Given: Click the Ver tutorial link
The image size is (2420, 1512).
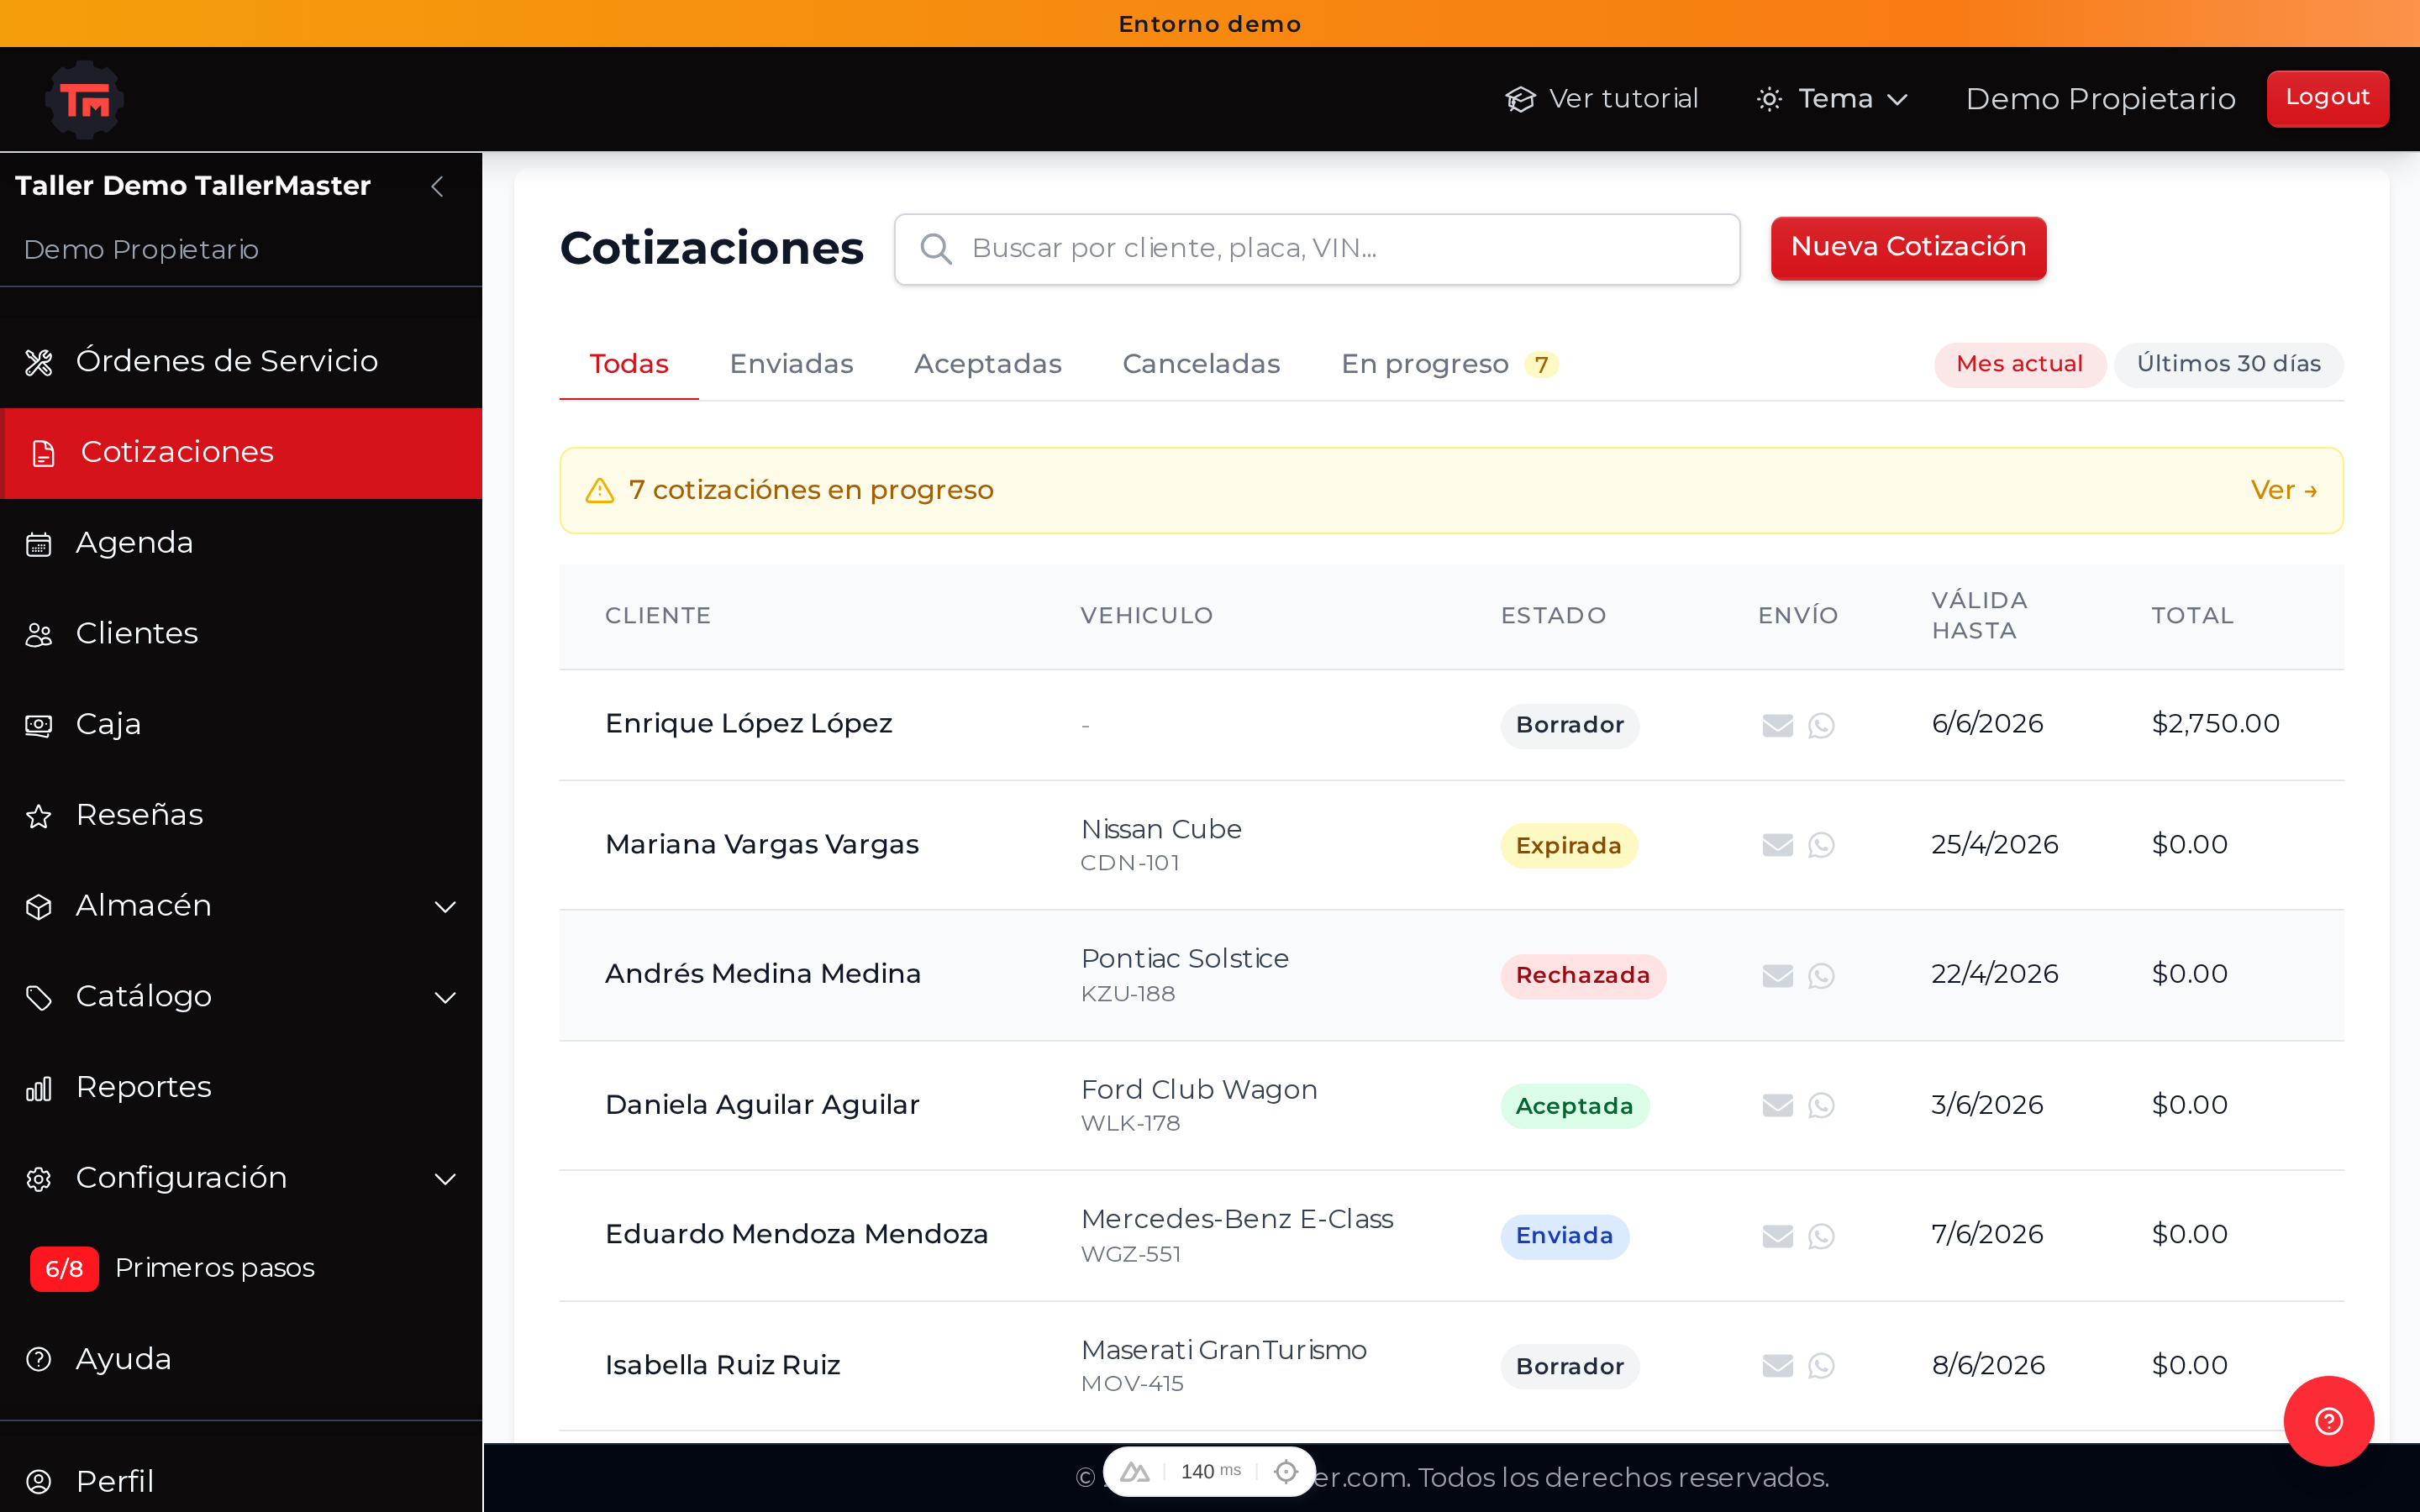Looking at the screenshot, I should tap(1602, 99).
